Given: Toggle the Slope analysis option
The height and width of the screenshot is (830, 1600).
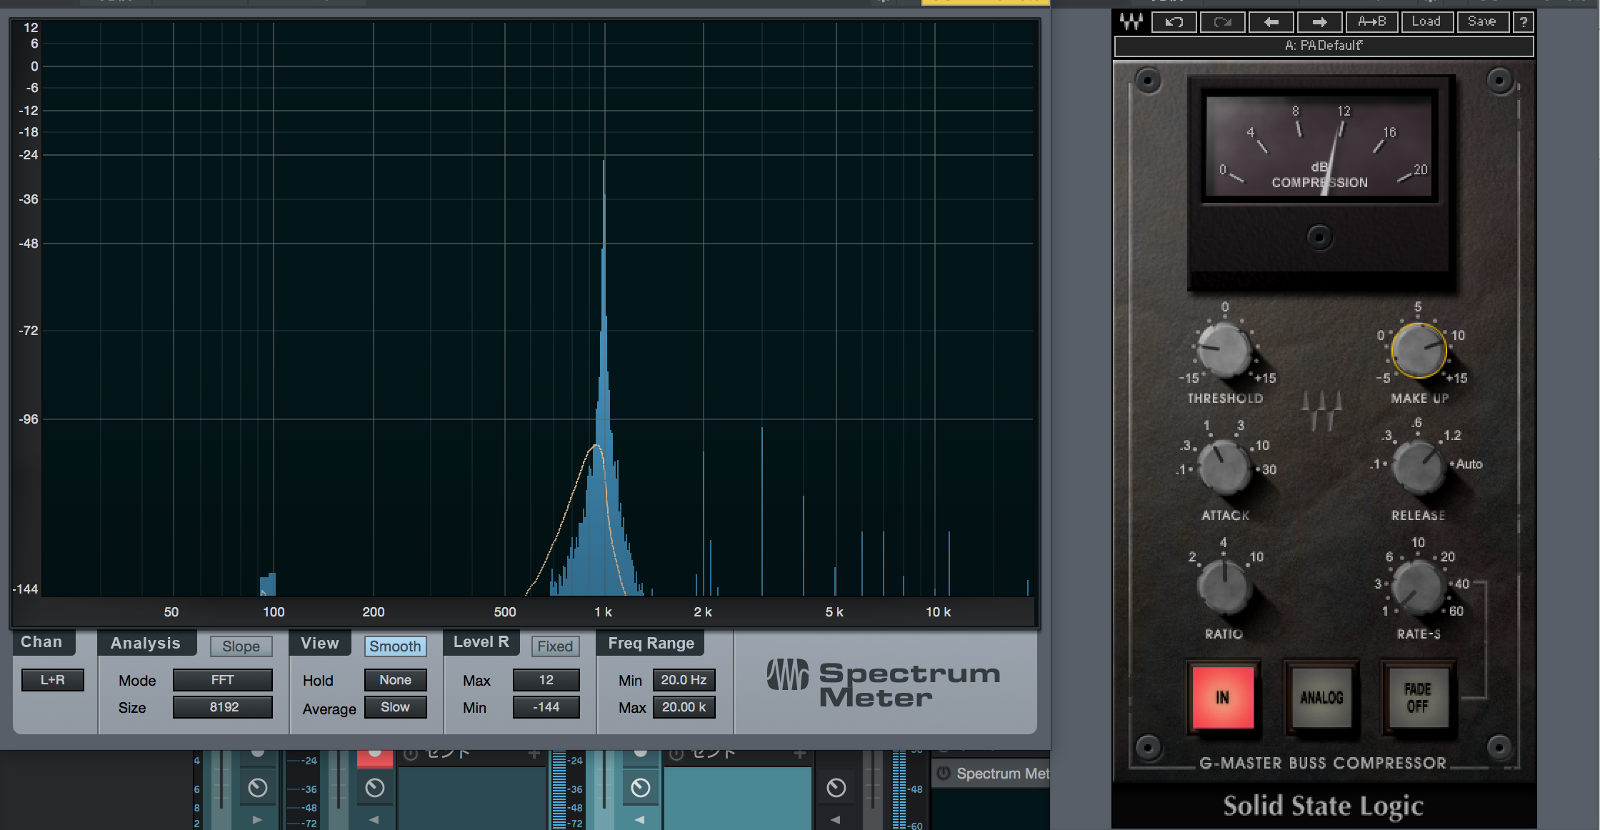Looking at the screenshot, I should coord(241,646).
